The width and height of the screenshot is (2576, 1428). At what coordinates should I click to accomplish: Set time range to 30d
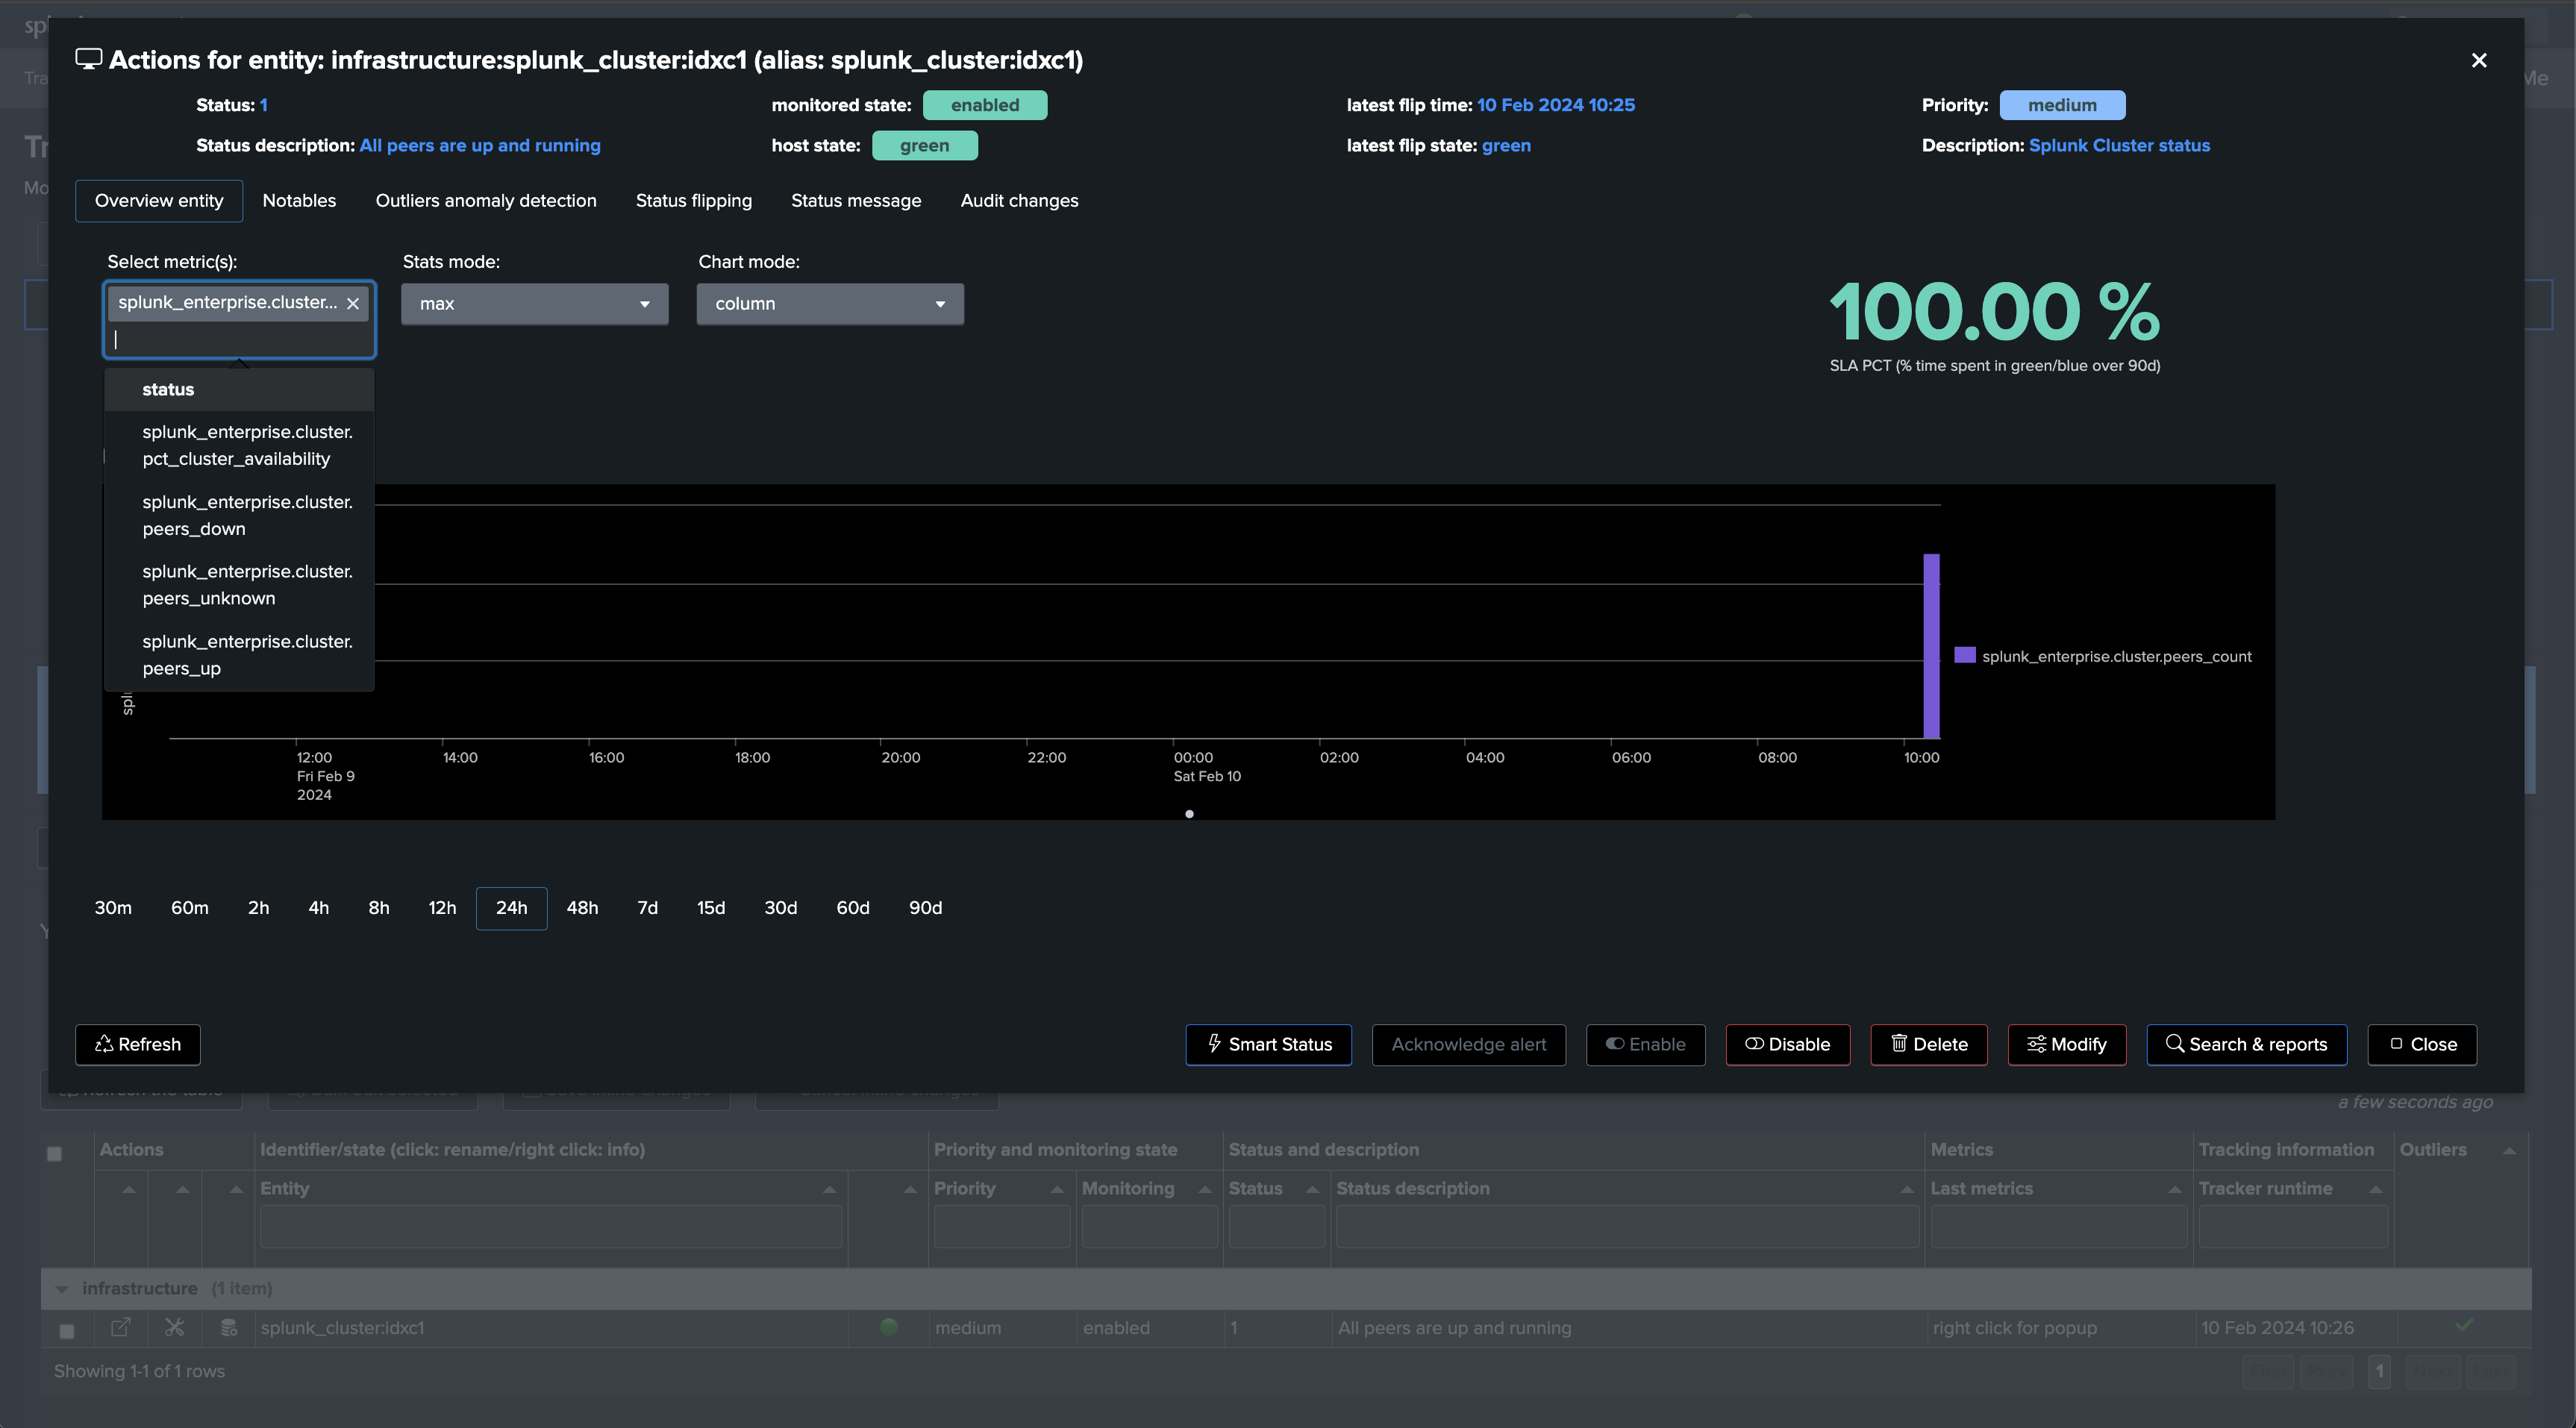[780, 908]
